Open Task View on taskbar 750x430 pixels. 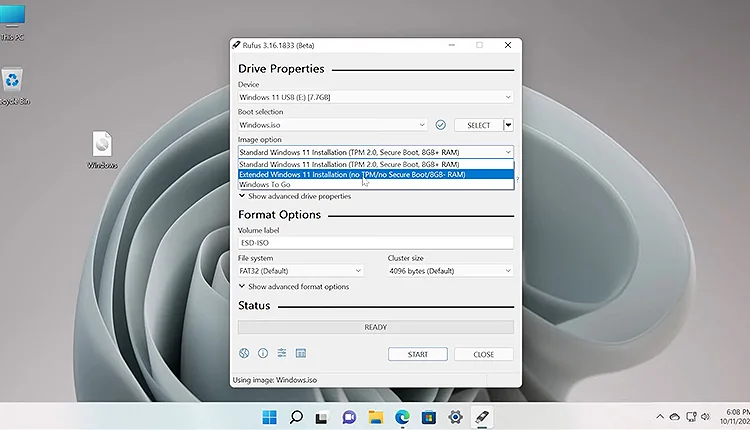(322, 417)
